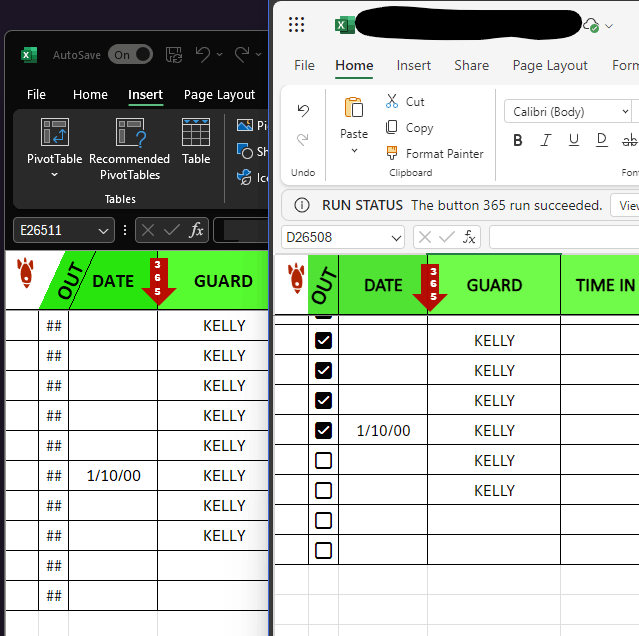This screenshot has width=639, height=636.
Task: Click the info icon beside RUN STATUS
Action: pos(302,205)
